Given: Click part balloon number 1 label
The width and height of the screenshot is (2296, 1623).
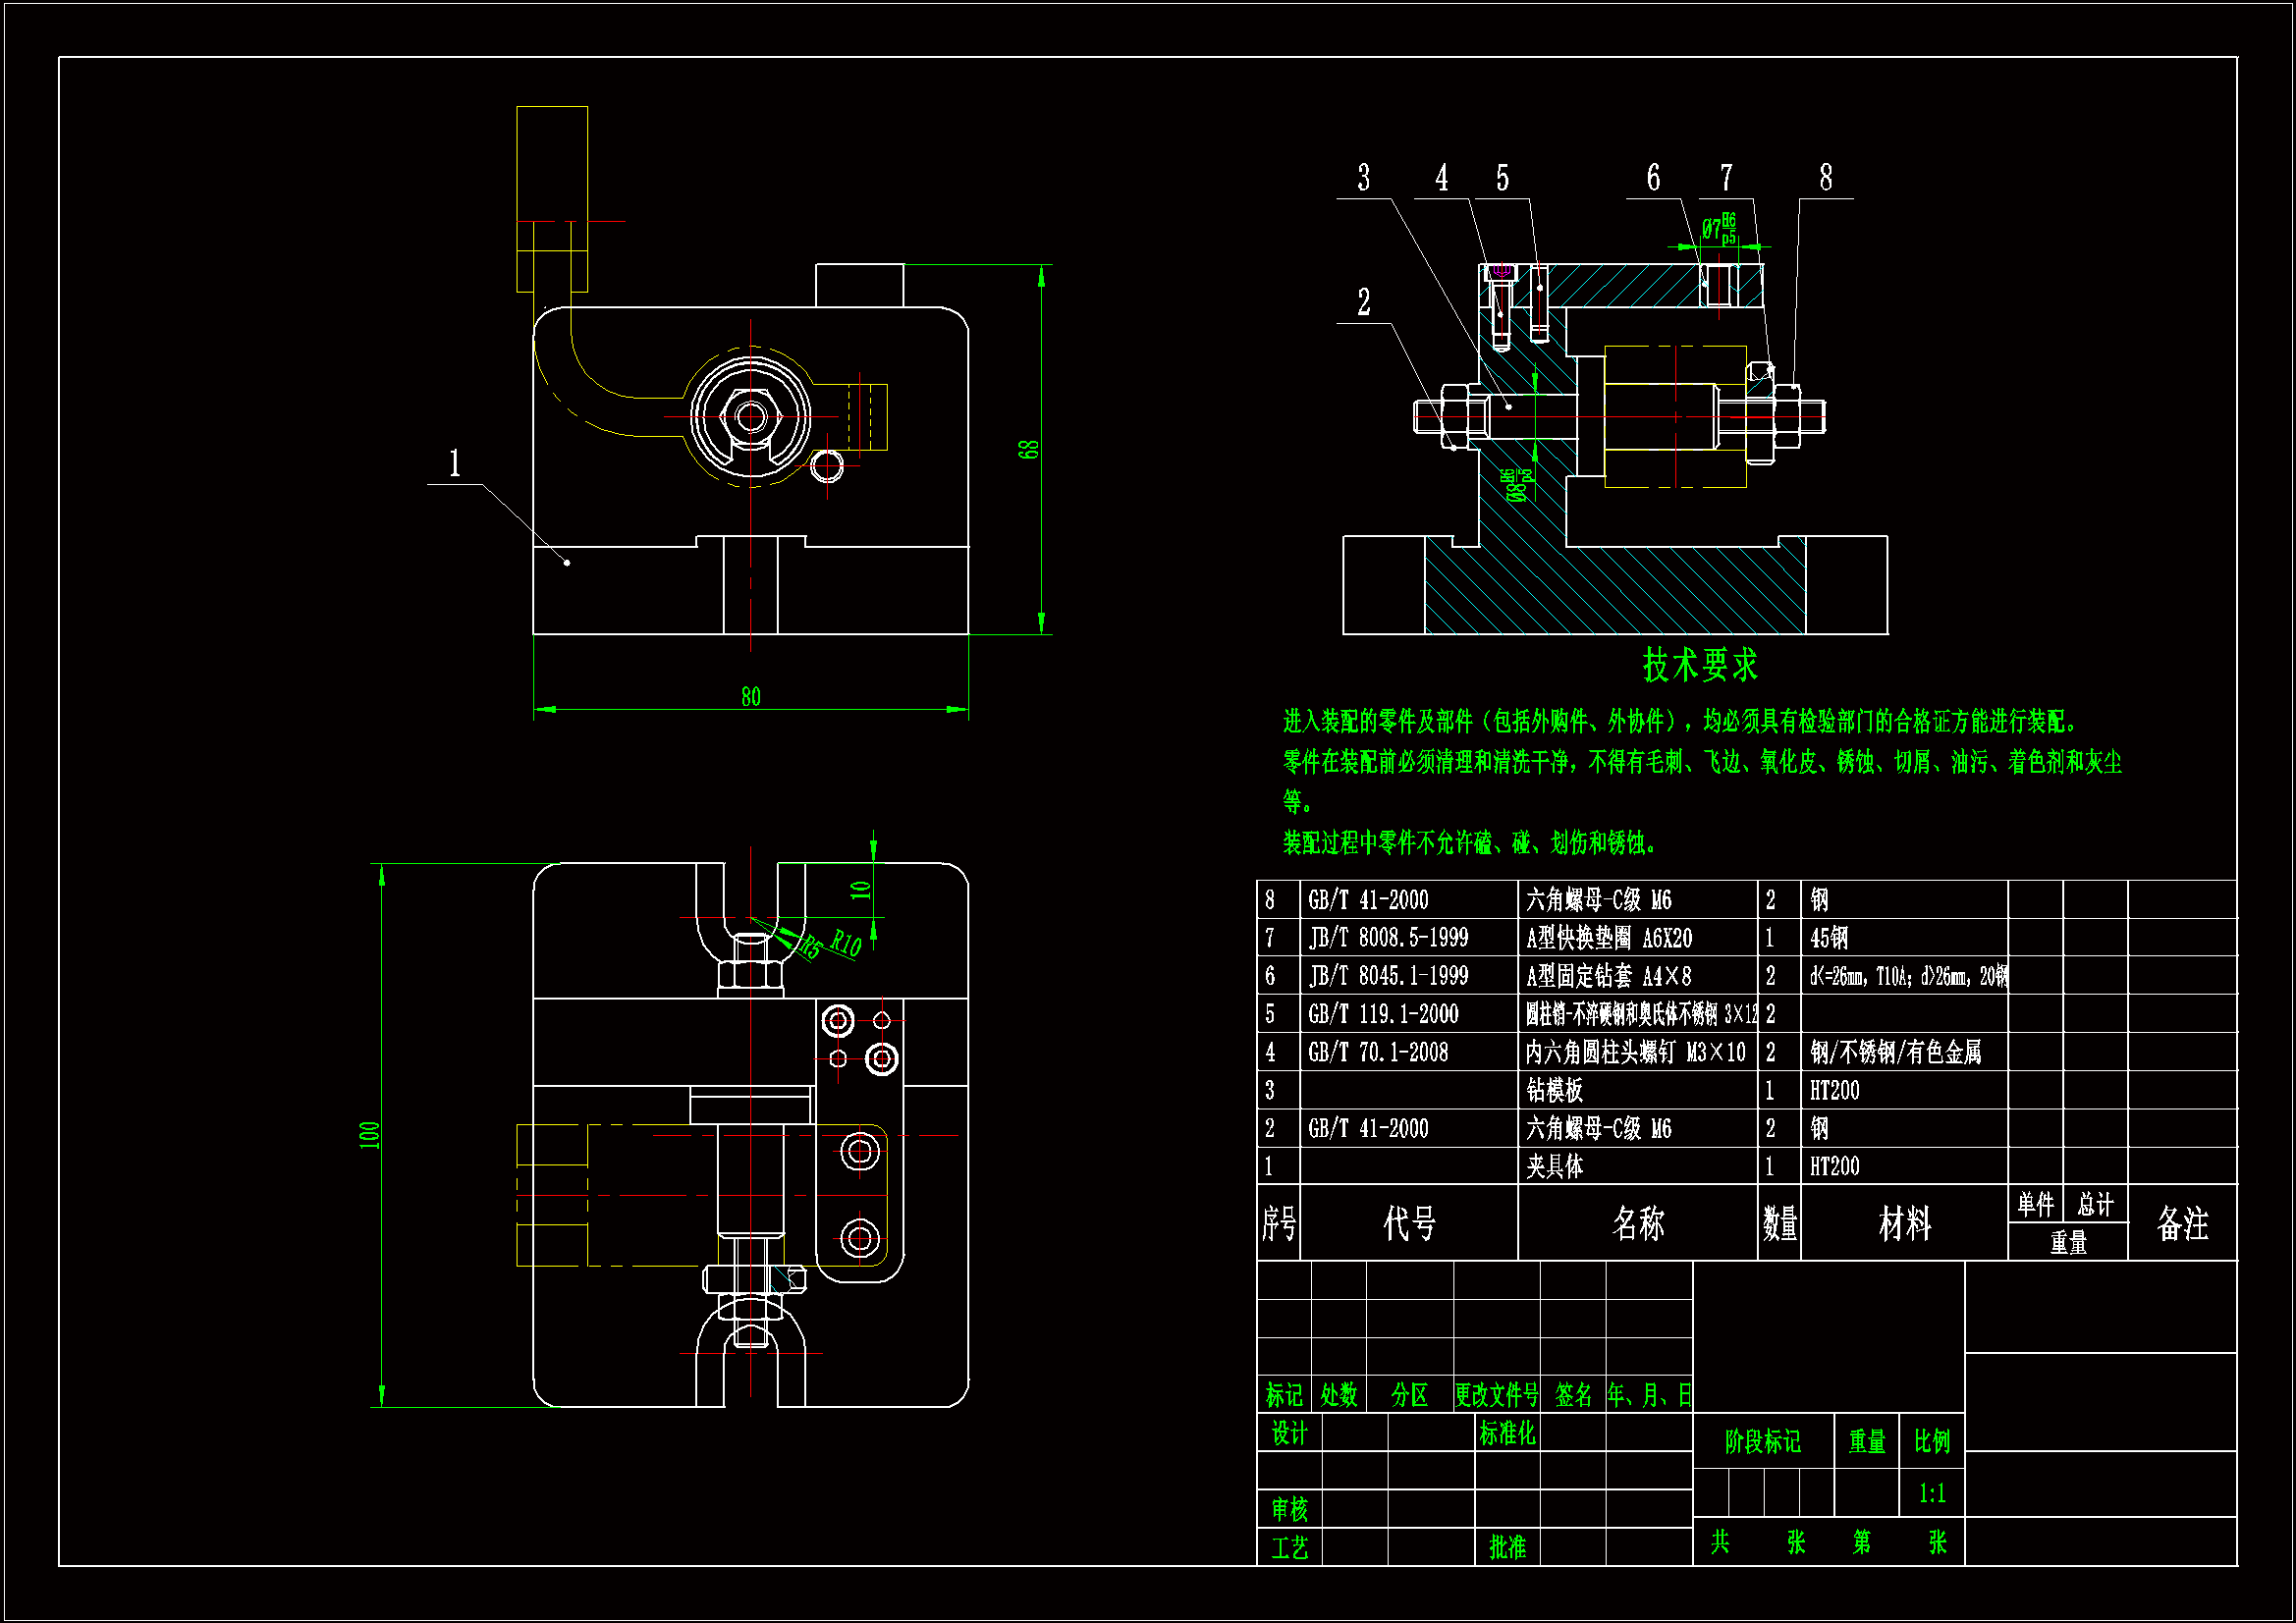Looking at the screenshot, I should click(x=455, y=463).
